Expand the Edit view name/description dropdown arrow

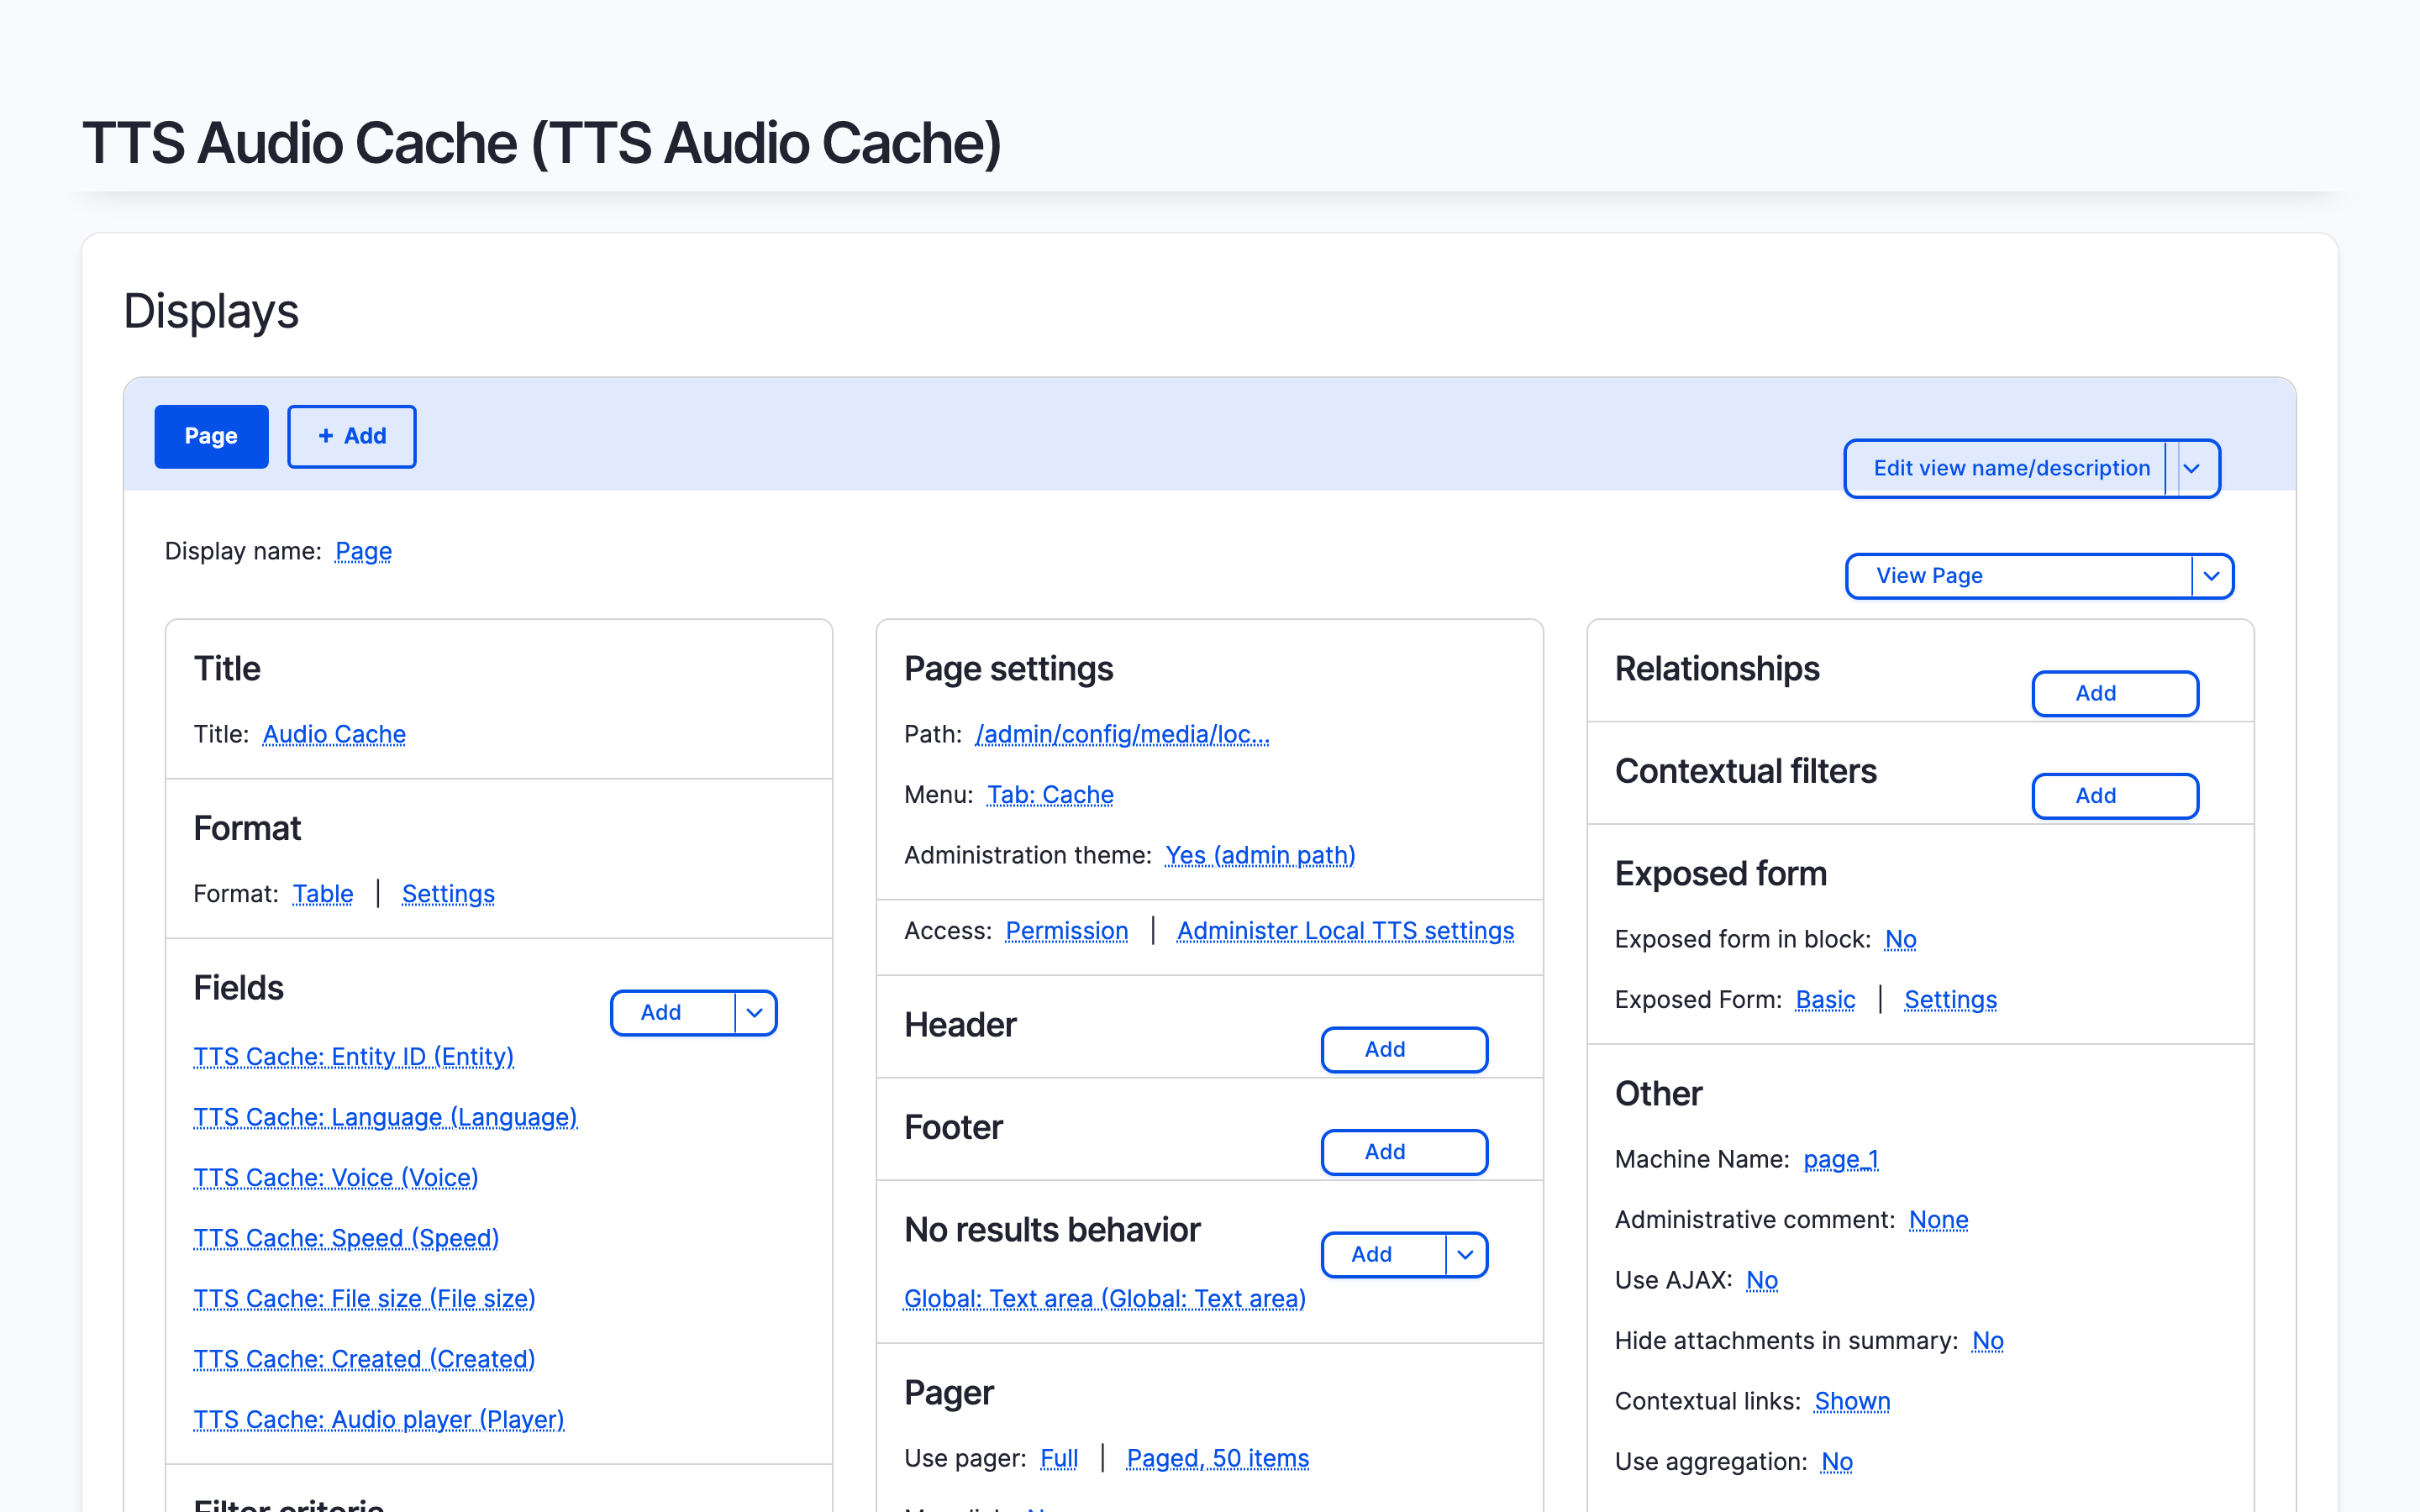coord(2191,468)
